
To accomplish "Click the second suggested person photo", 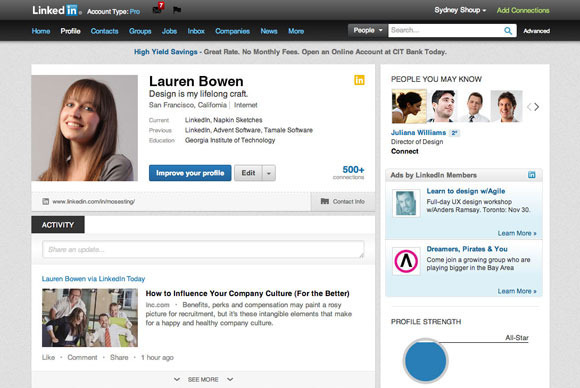I will tap(442, 106).
